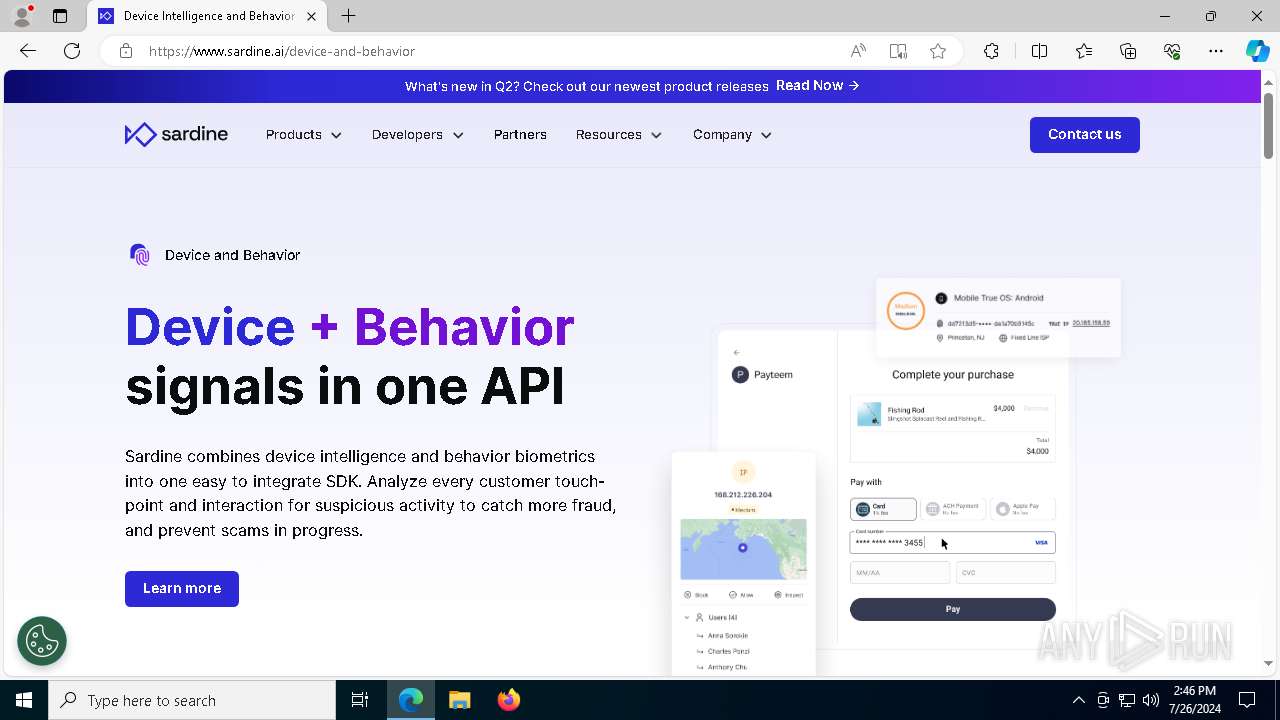View site information padlock icon
Viewport: 1280px width, 720px height.
(x=126, y=51)
